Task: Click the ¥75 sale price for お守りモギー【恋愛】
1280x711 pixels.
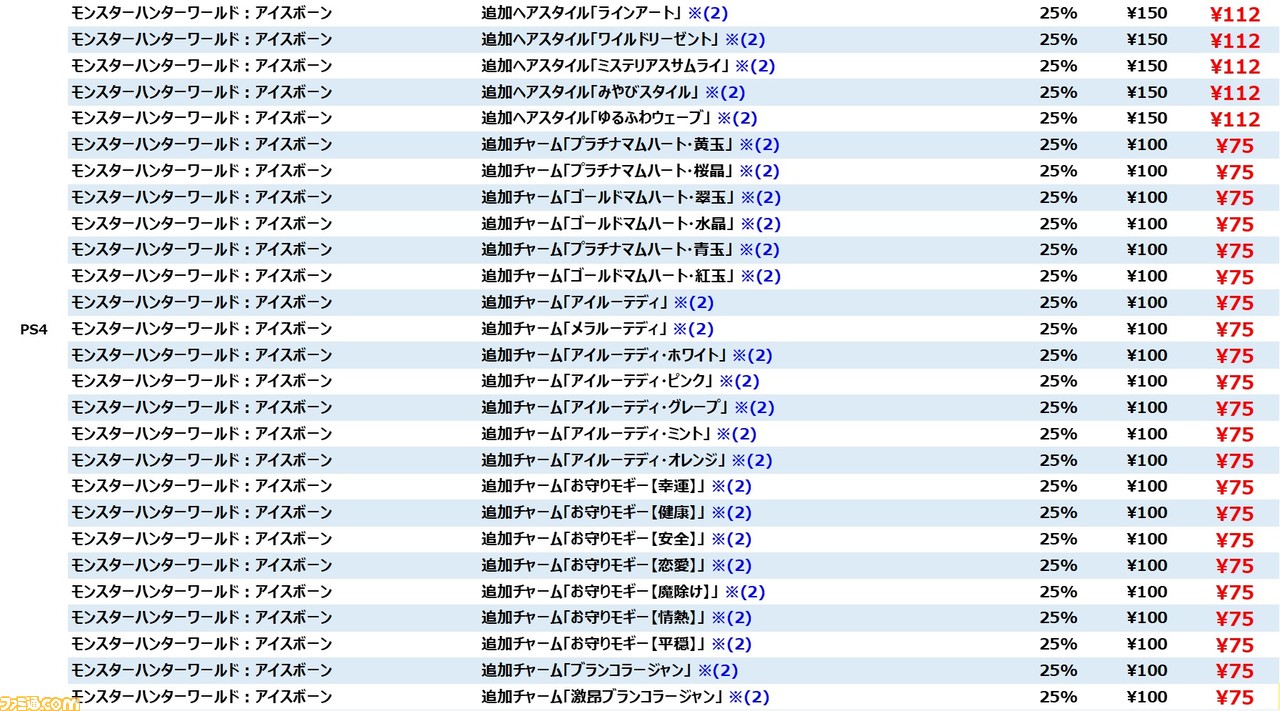Action: point(1234,567)
